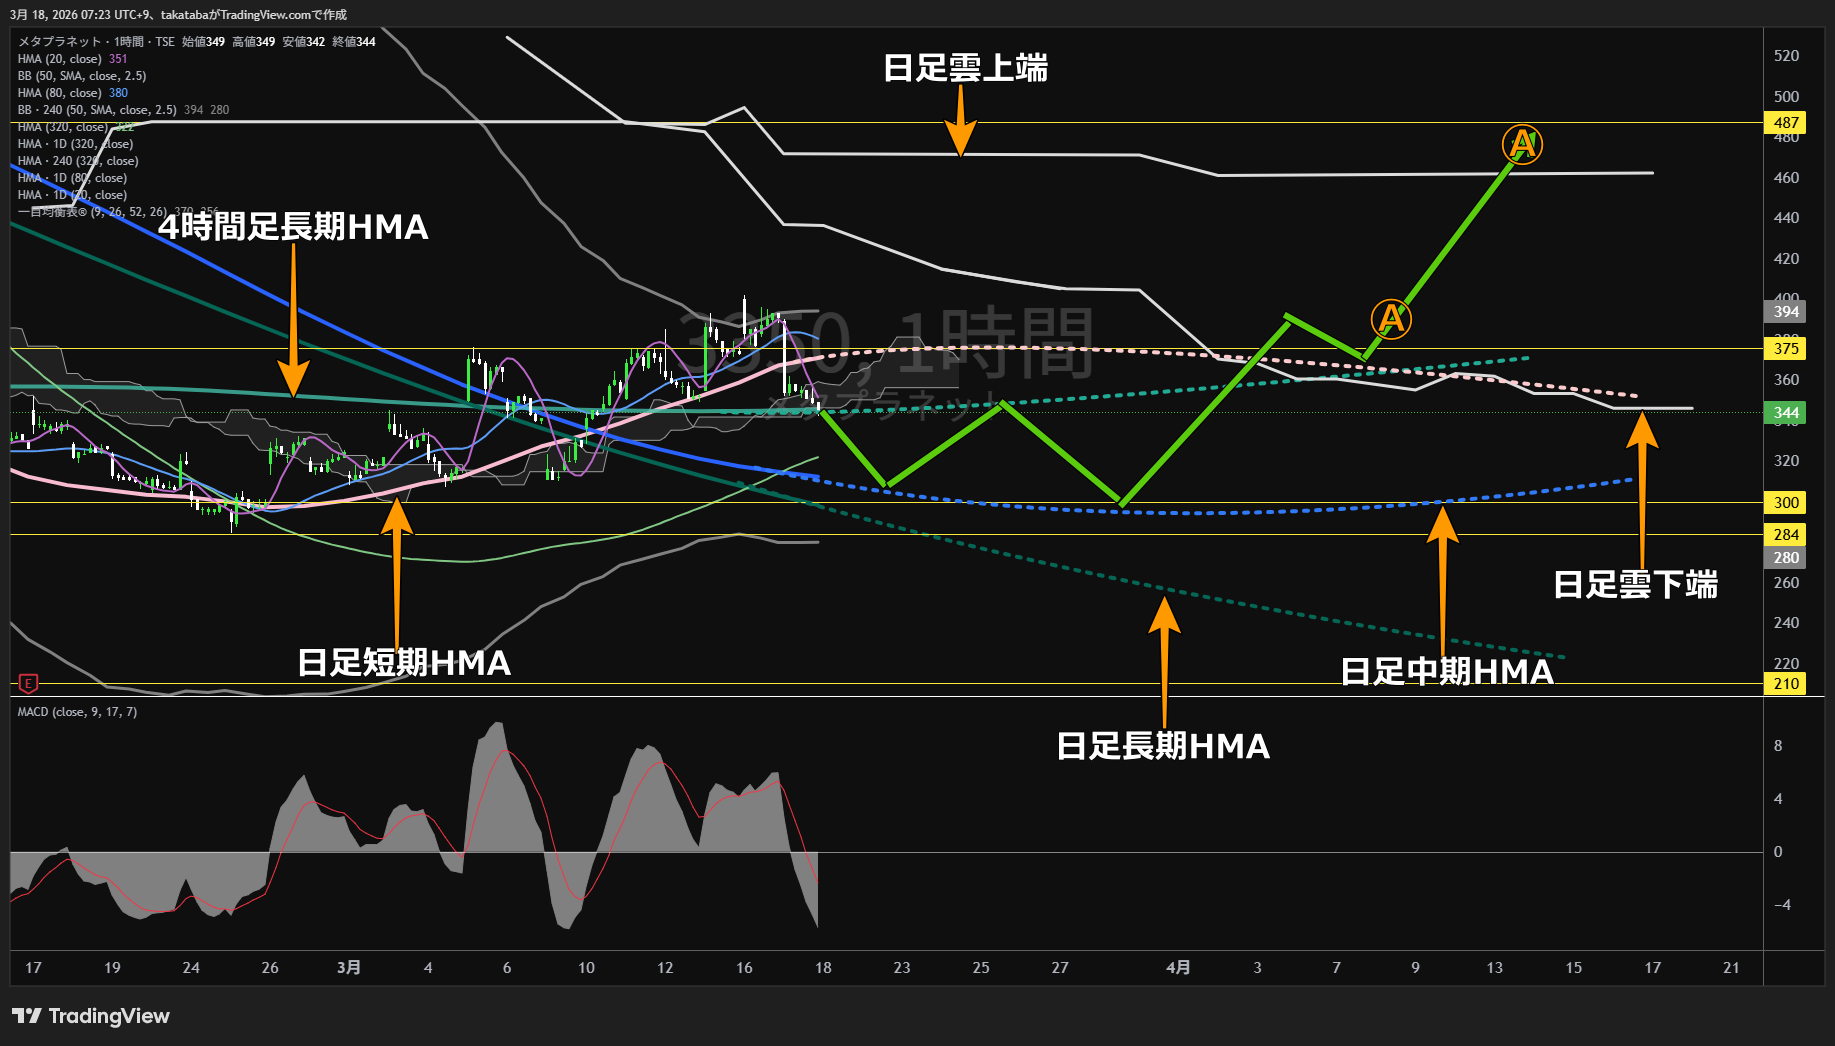
Task: Click the 4月 date label on time axis
Action: [1178, 968]
